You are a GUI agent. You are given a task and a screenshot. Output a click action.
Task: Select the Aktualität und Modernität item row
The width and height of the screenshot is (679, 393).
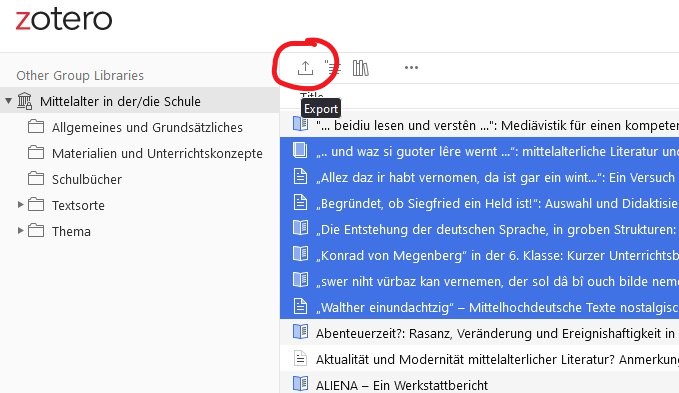click(479, 359)
